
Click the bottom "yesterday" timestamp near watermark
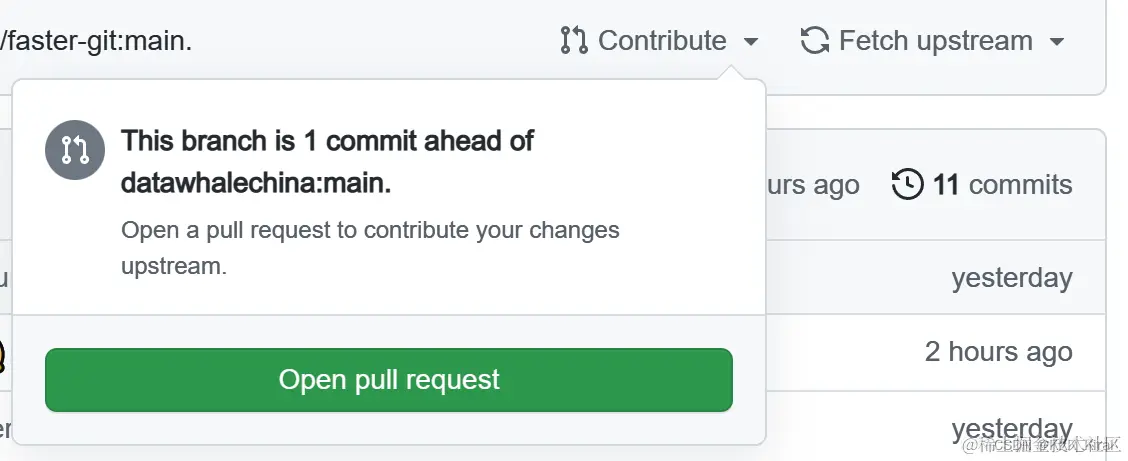pyautogui.click(x=1012, y=428)
